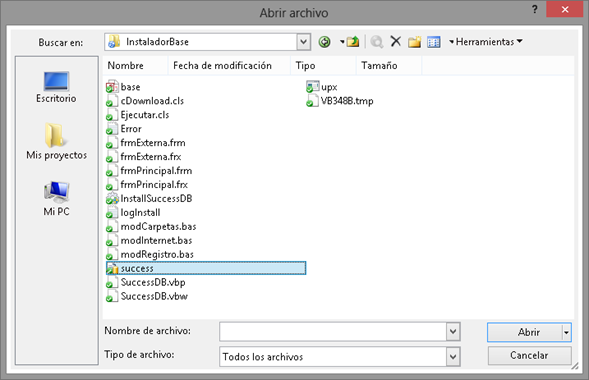Open Mis proyectos folder shortcut
Screen dimensions: 589x380
pos(56,142)
